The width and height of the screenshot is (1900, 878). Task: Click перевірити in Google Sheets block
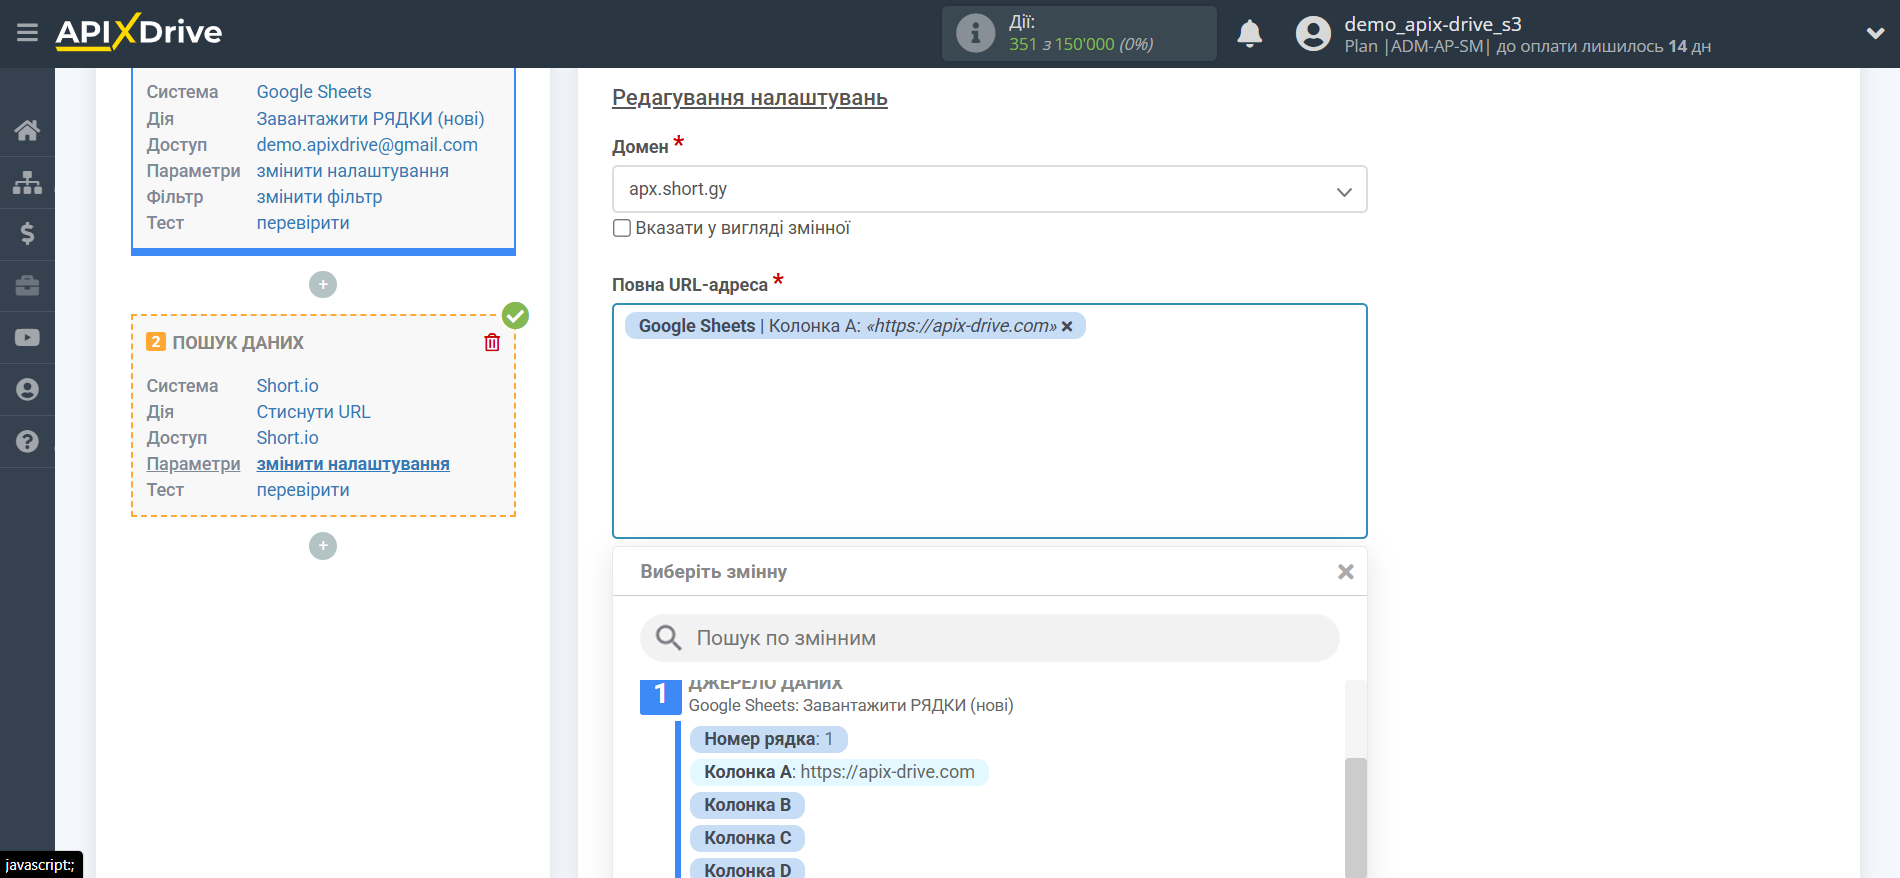pos(303,223)
